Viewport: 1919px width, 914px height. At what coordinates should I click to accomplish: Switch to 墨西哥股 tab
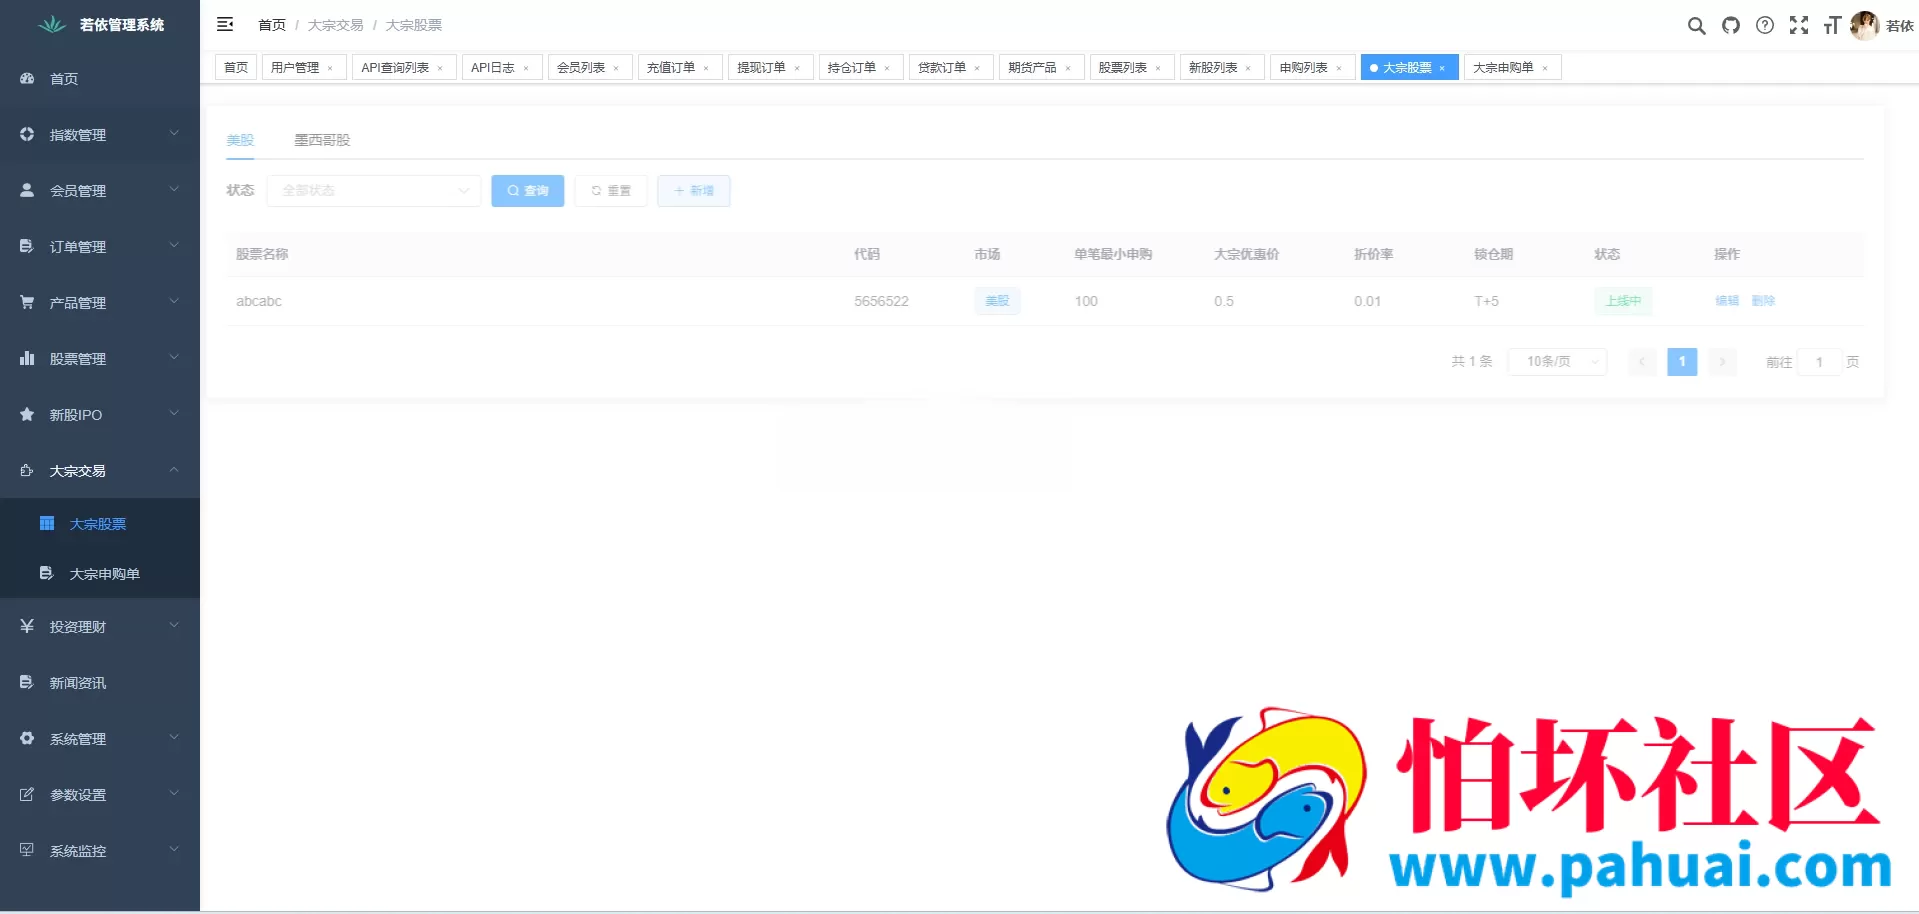pyautogui.click(x=322, y=140)
